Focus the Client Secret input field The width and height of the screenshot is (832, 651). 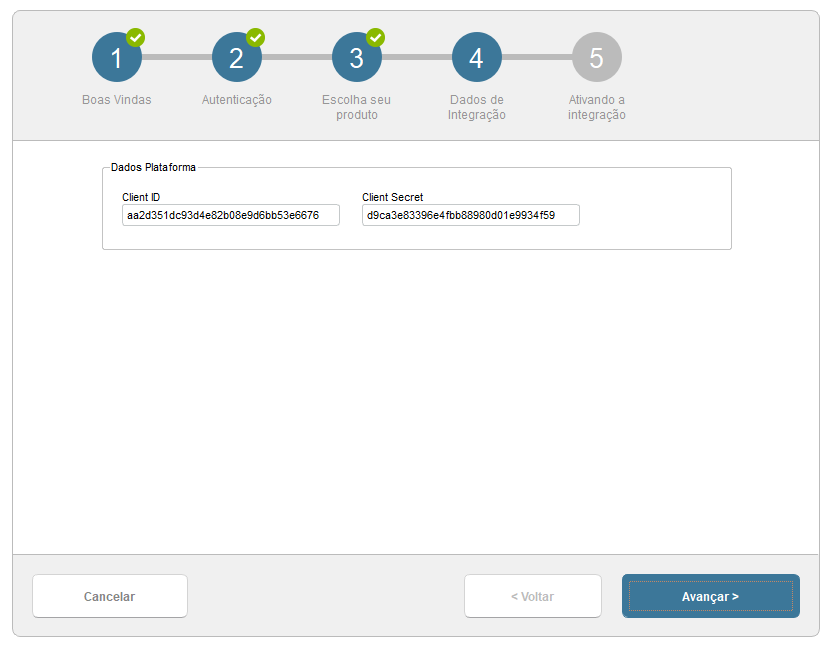coord(471,215)
